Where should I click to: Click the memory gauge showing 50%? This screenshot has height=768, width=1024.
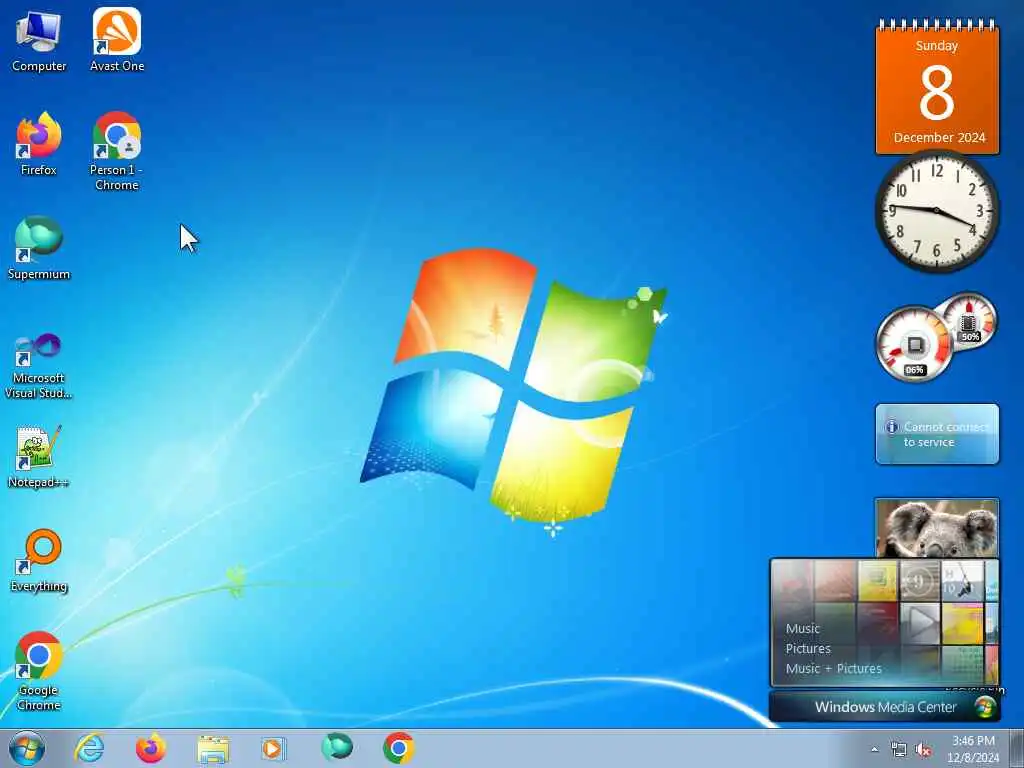970,321
